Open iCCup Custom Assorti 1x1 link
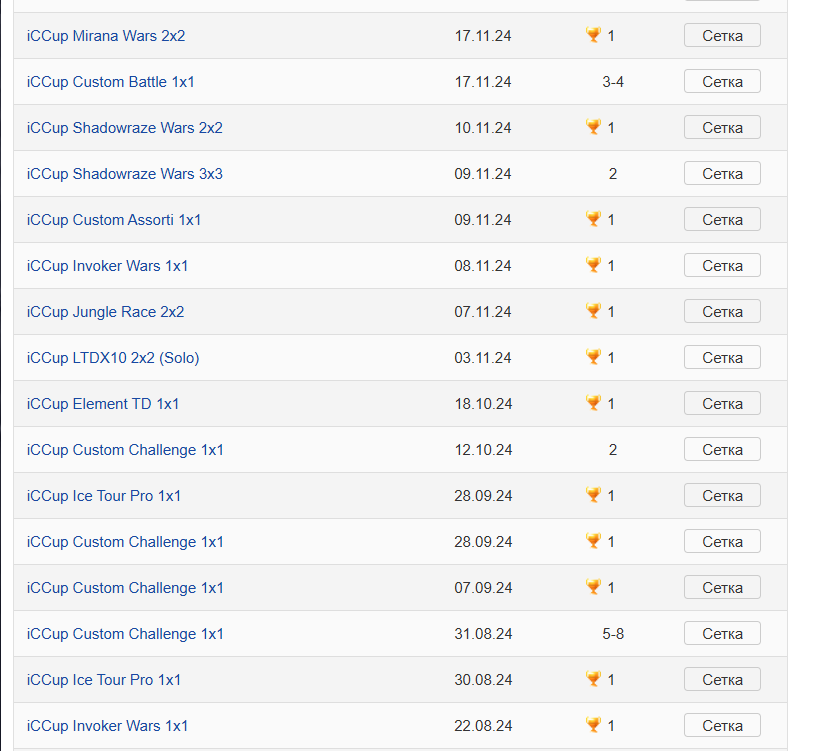 click(114, 220)
